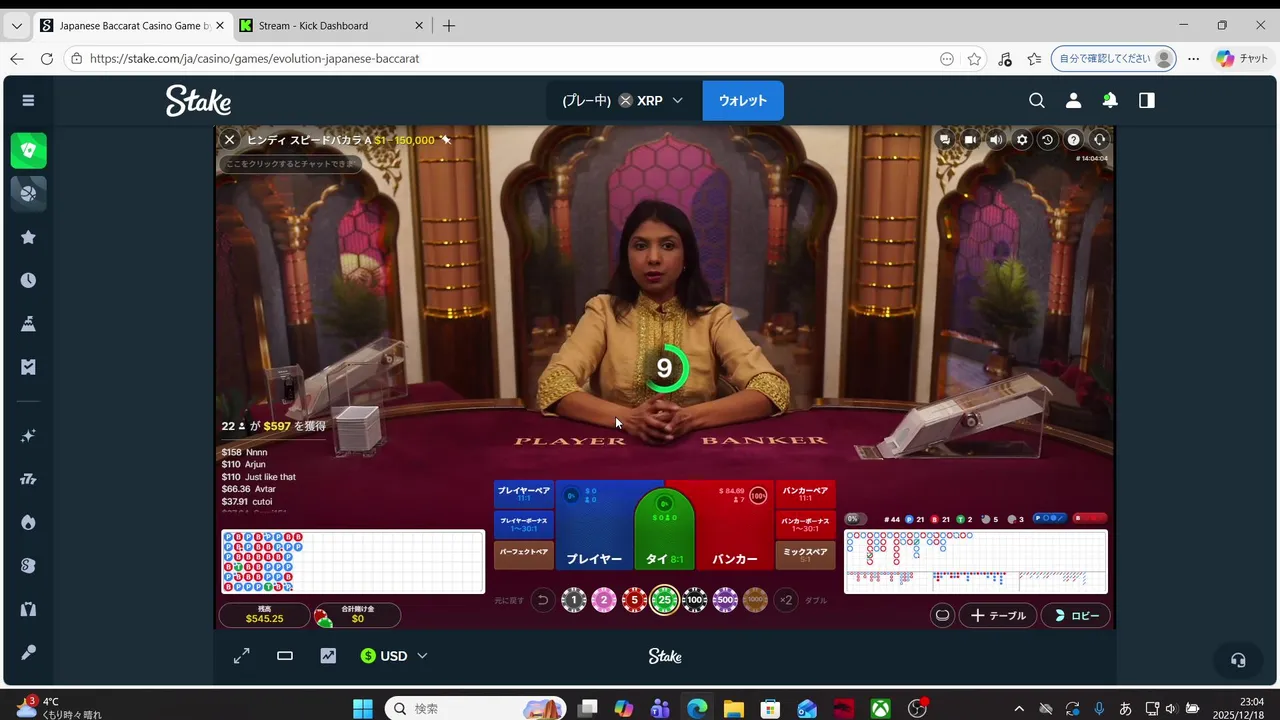Open the user profile icon
1280x720 pixels.
click(x=1073, y=100)
